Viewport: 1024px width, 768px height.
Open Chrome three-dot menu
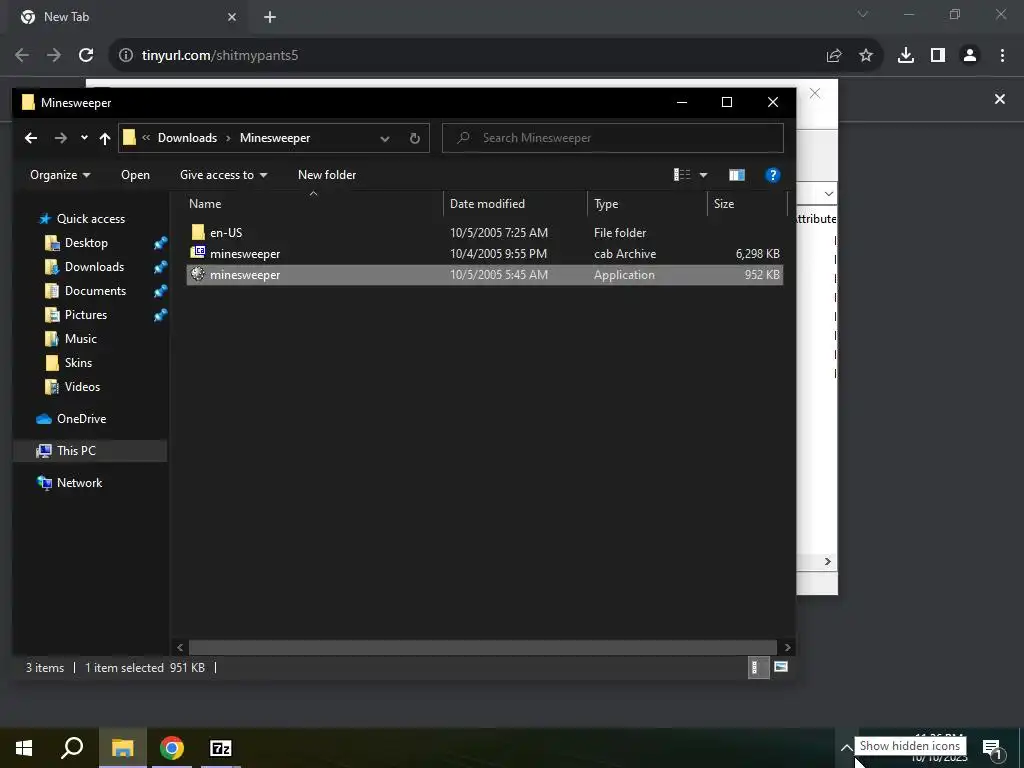1002,56
